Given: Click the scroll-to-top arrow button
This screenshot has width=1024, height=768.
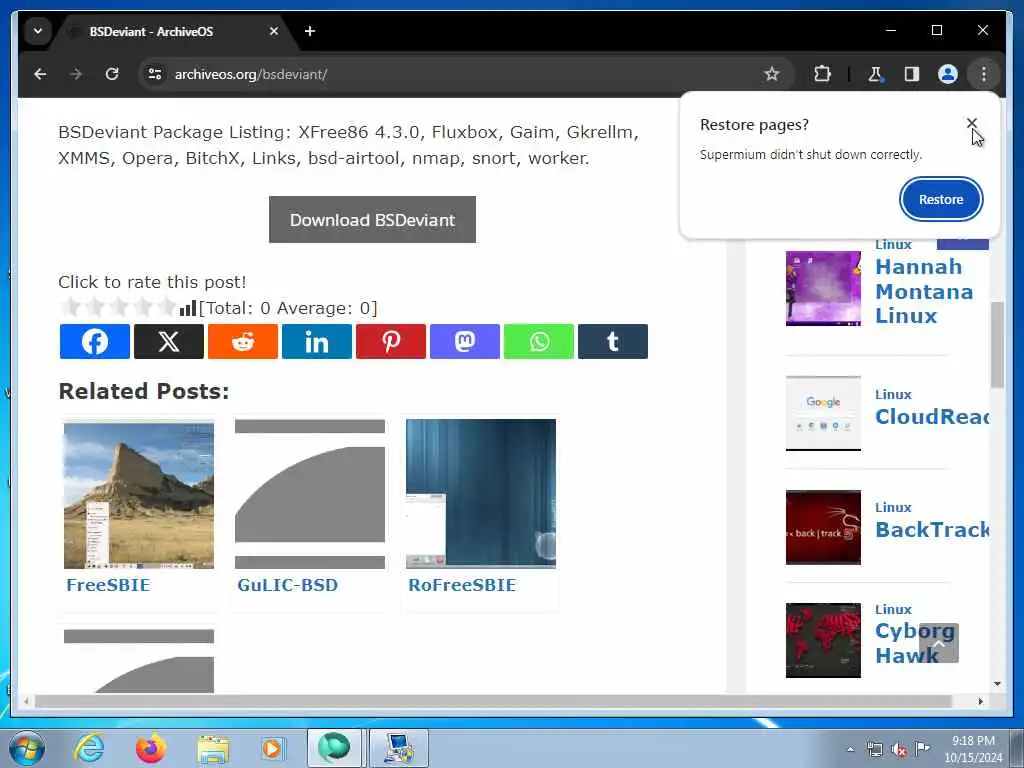Looking at the screenshot, I should point(938,643).
